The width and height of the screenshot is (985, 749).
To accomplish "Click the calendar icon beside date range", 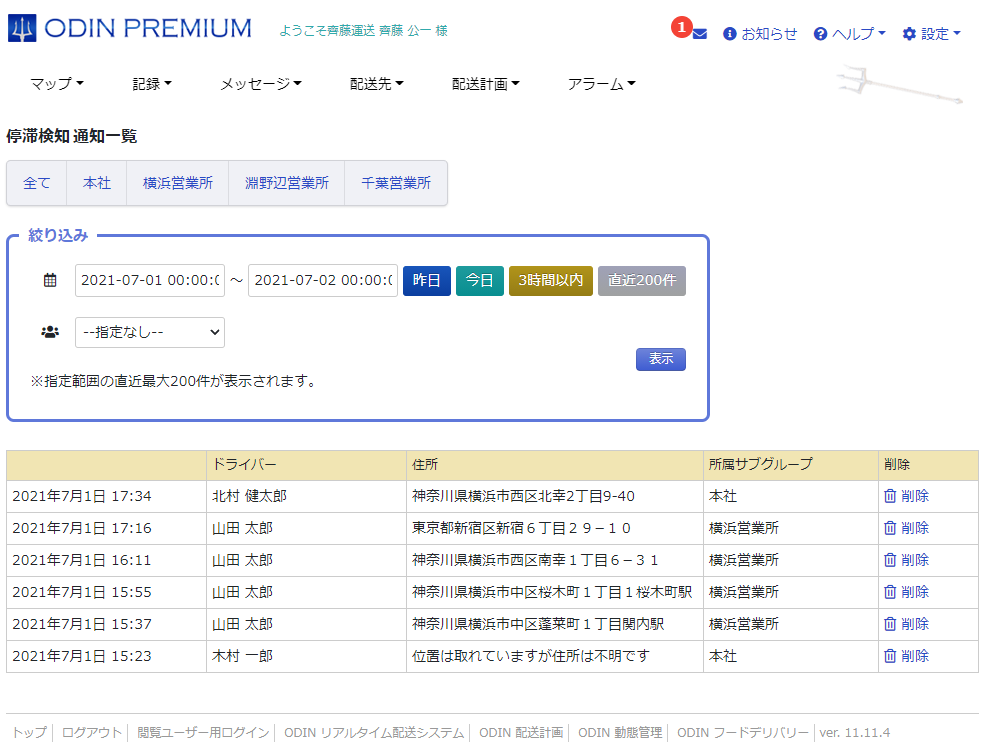I will [50, 281].
